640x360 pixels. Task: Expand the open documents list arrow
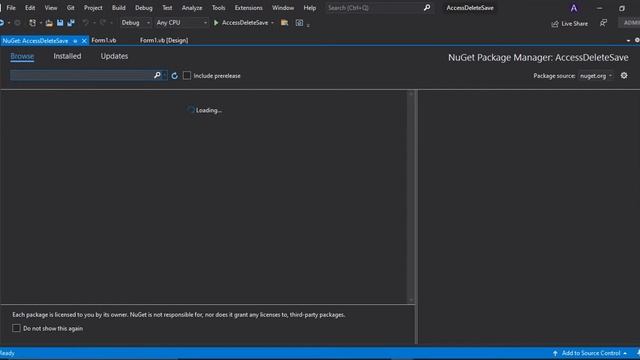(628, 40)
